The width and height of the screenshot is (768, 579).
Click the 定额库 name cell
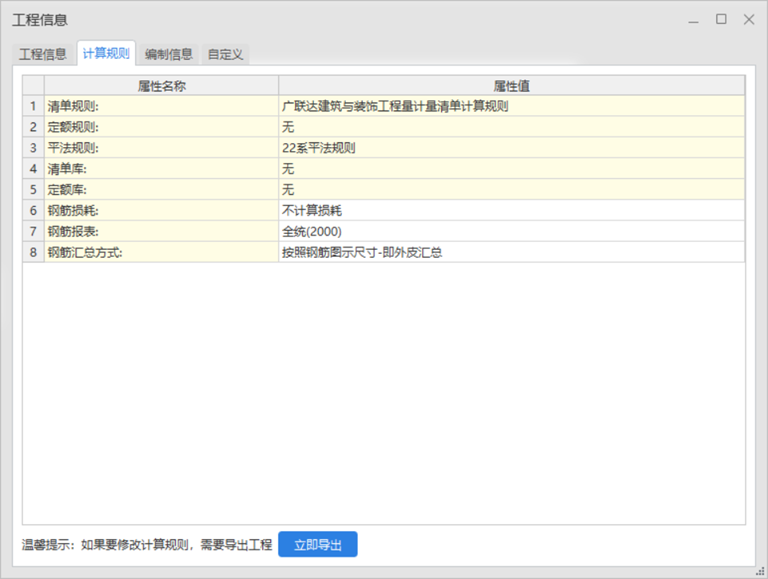[161, 190]
